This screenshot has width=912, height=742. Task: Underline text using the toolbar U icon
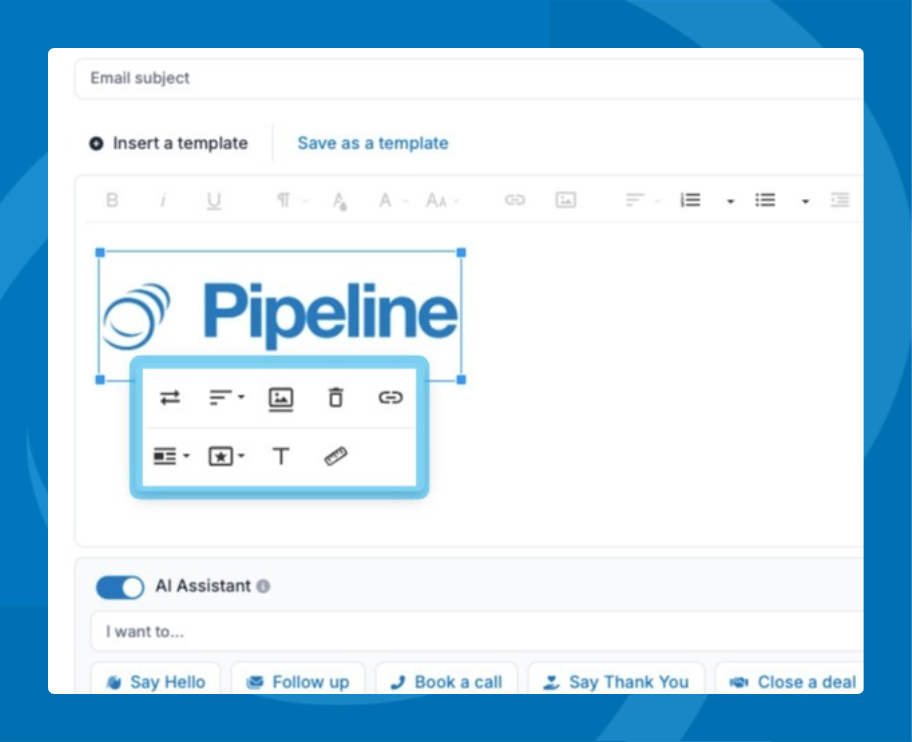point(213,201)
